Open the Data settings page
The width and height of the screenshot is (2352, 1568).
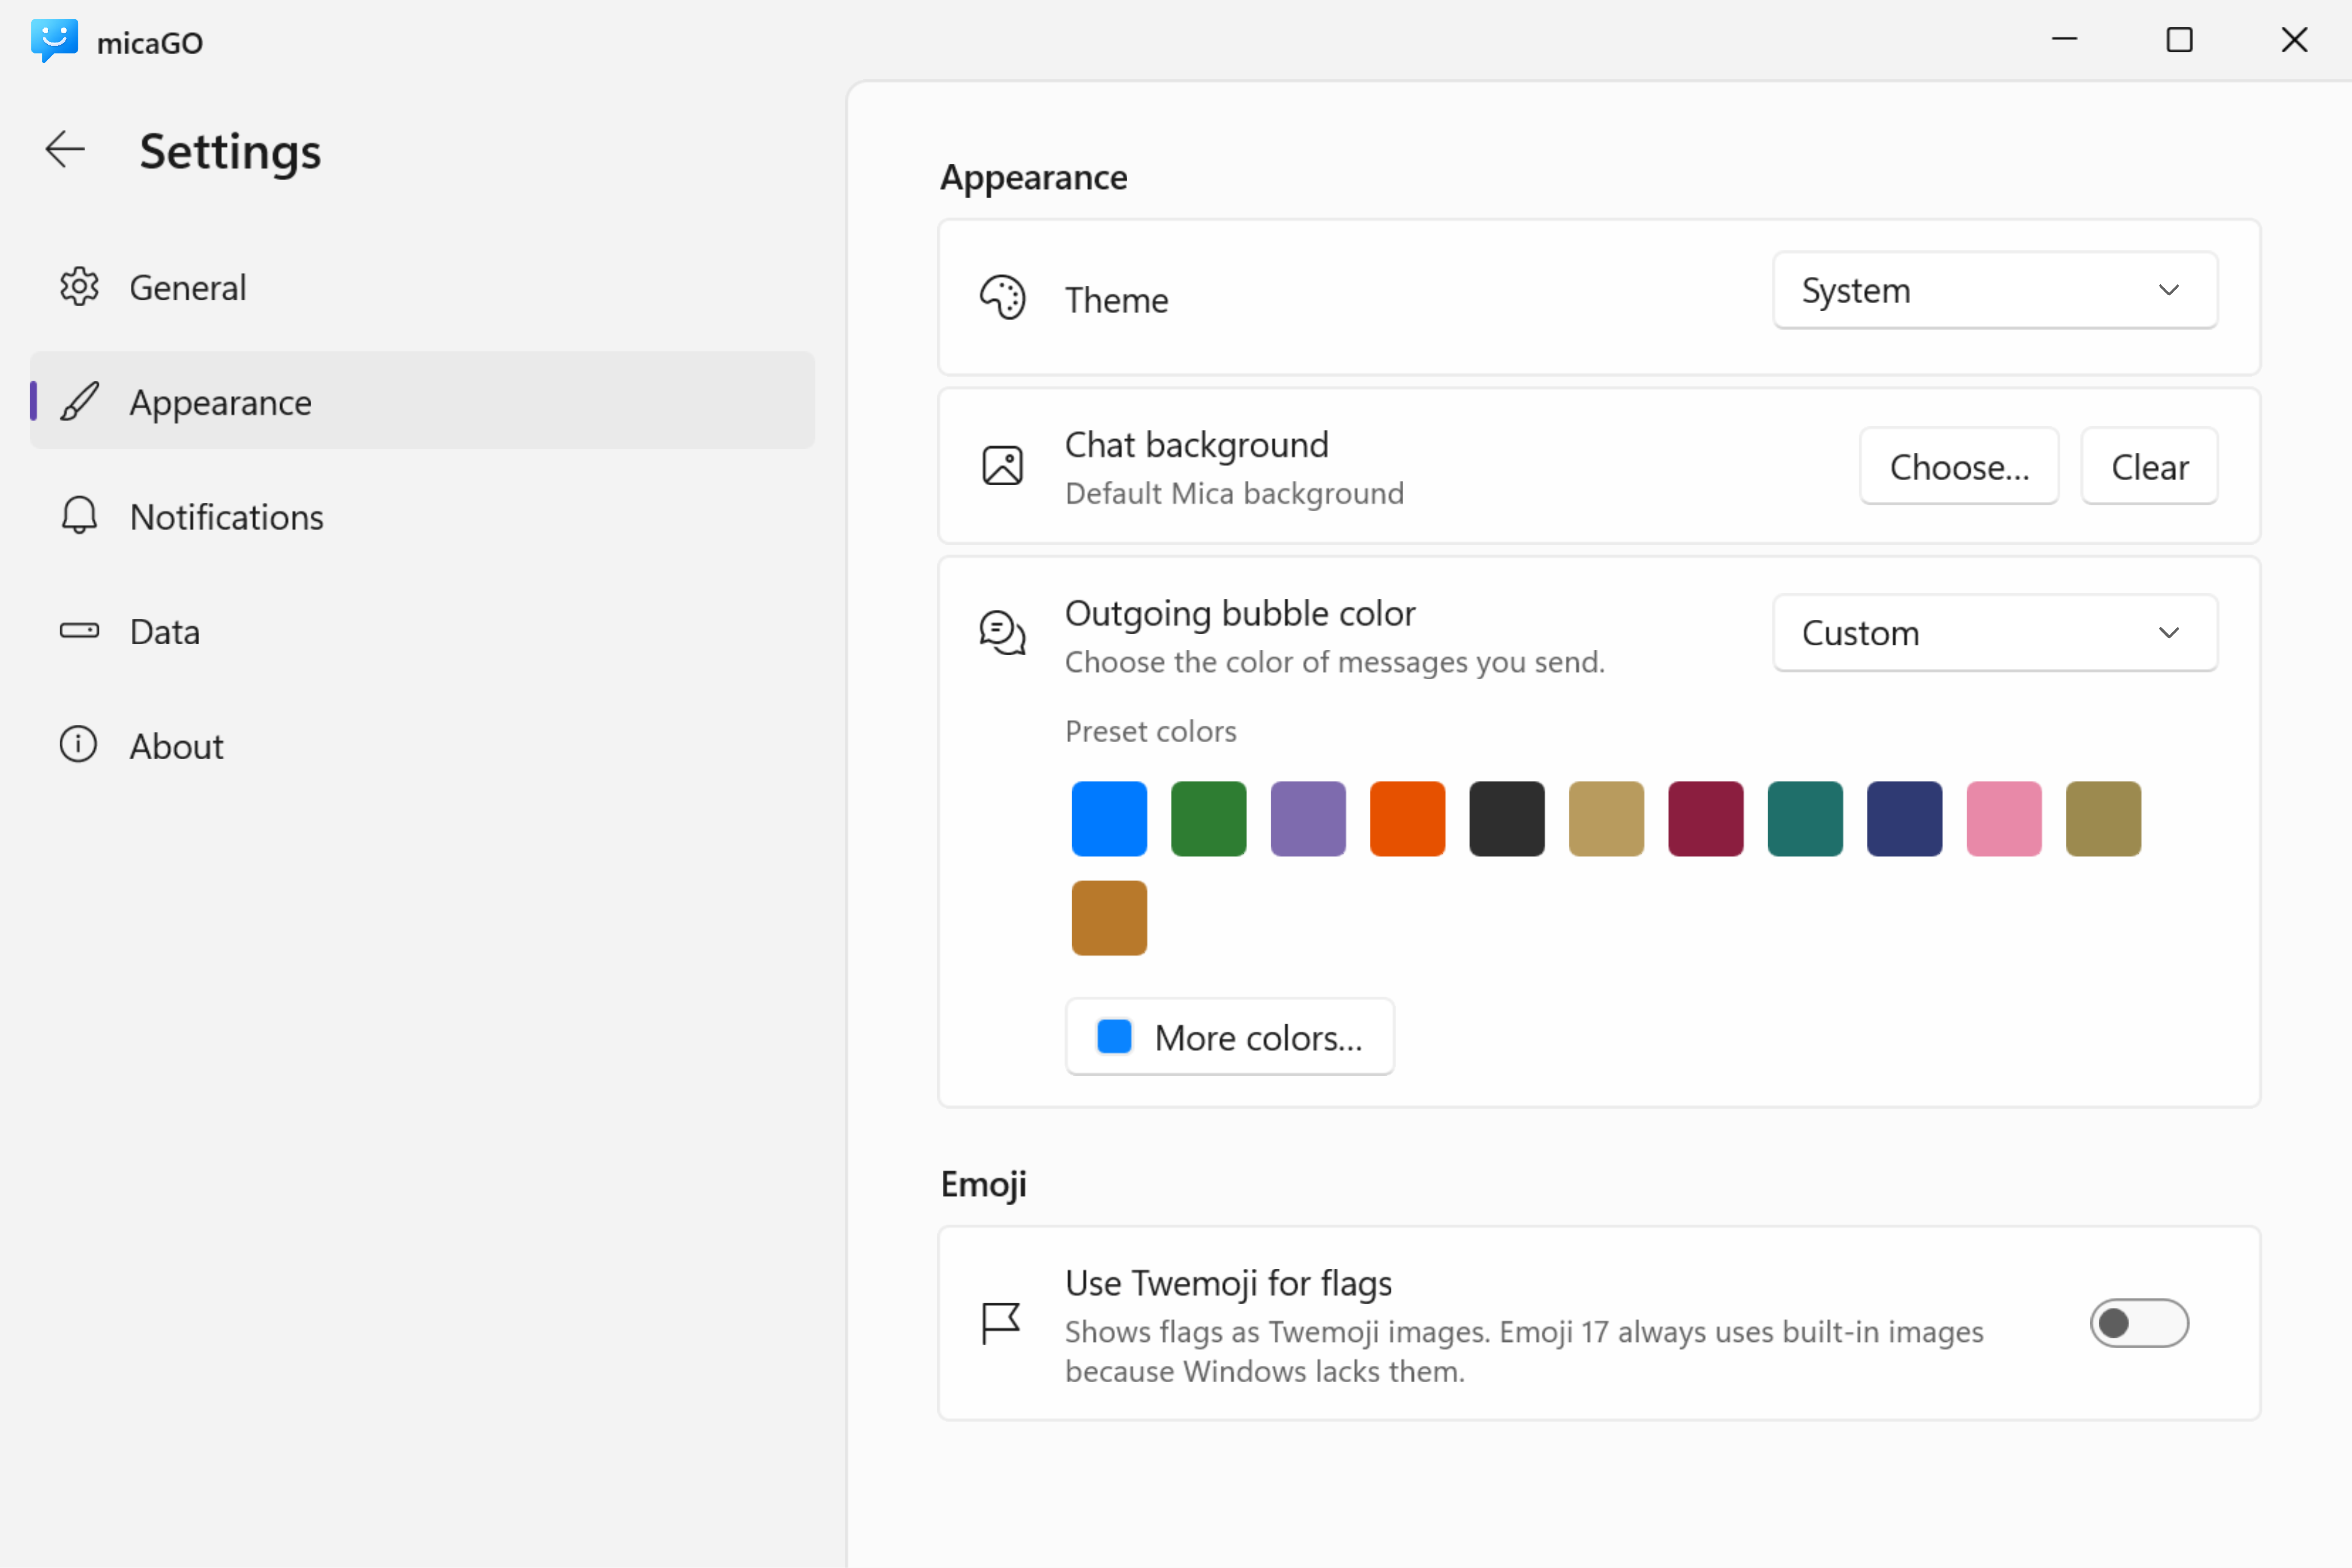(422, 631)
